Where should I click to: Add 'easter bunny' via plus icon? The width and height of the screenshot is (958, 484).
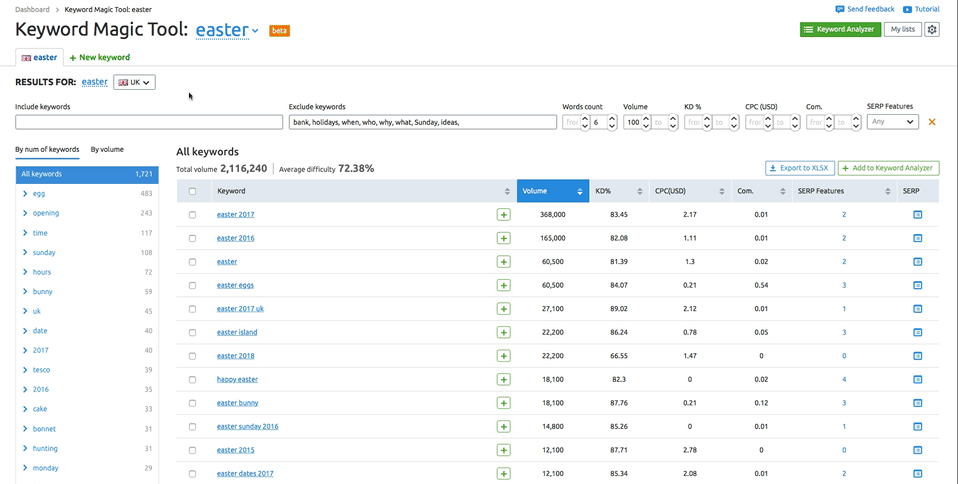(503, 403)
